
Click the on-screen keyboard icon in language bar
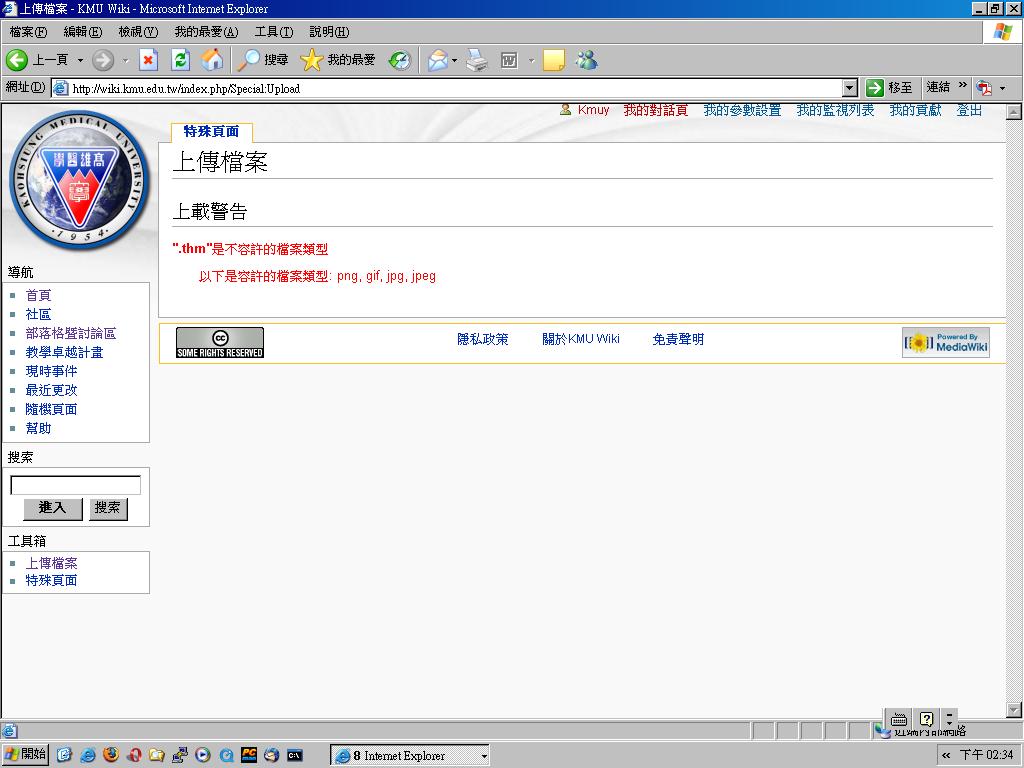pyautogui.click(x=899, y=720)
